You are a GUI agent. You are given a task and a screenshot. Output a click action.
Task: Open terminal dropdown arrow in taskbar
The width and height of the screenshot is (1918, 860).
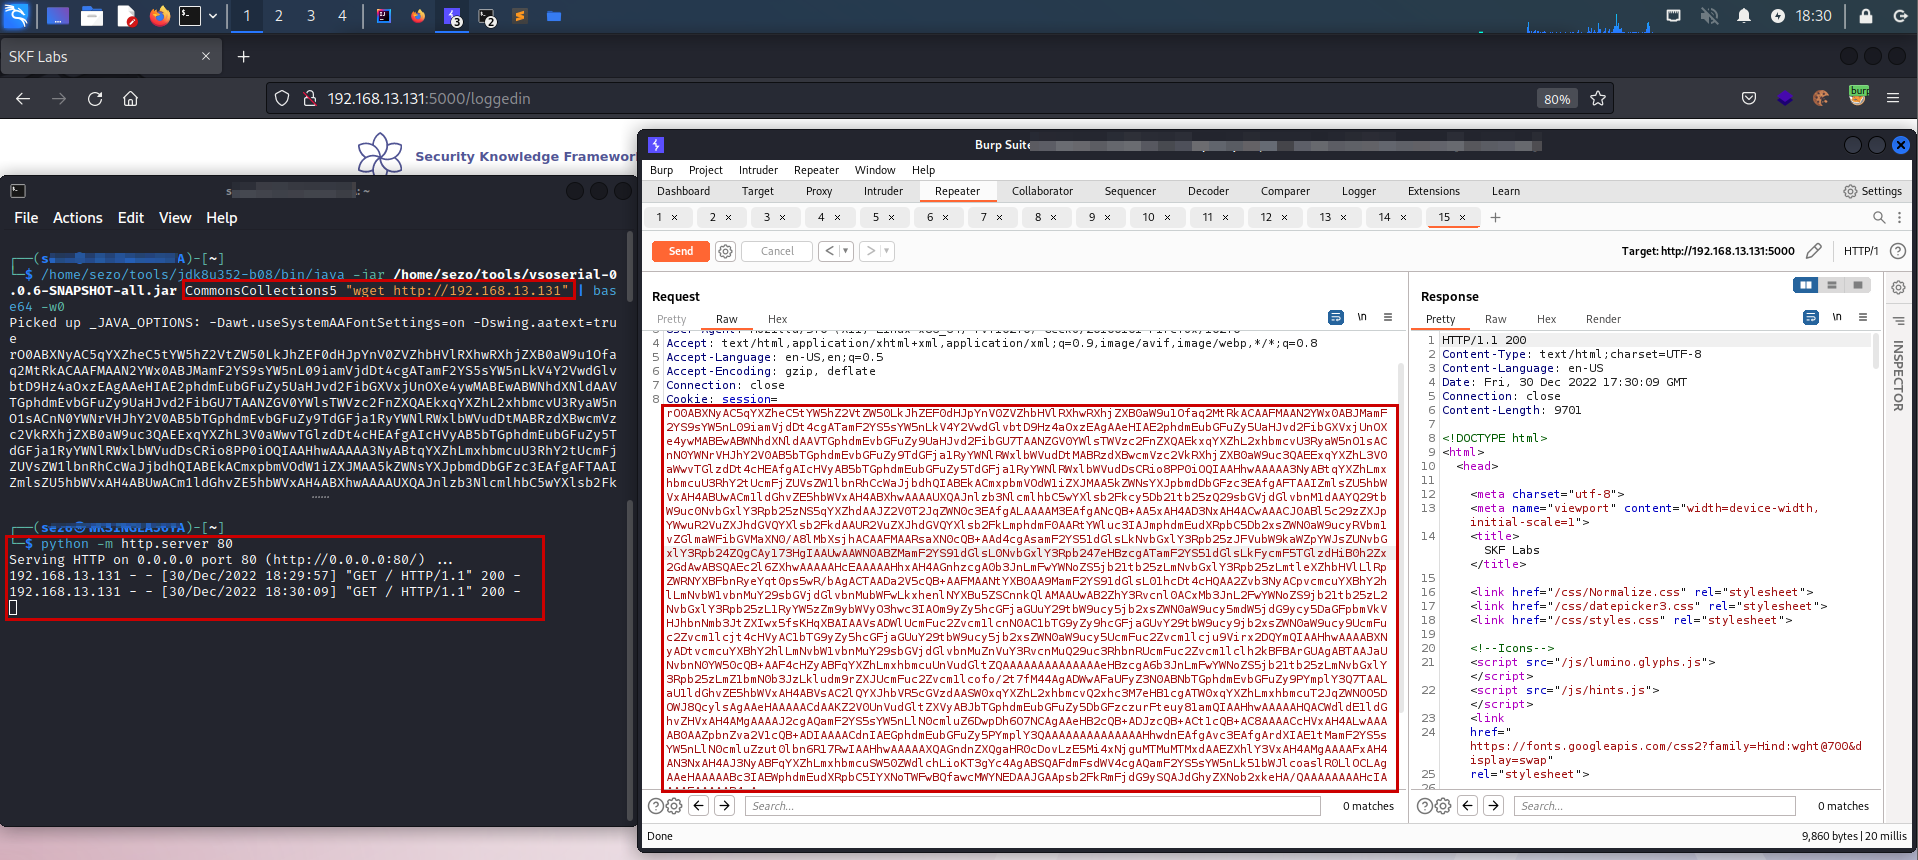point(212,16)
